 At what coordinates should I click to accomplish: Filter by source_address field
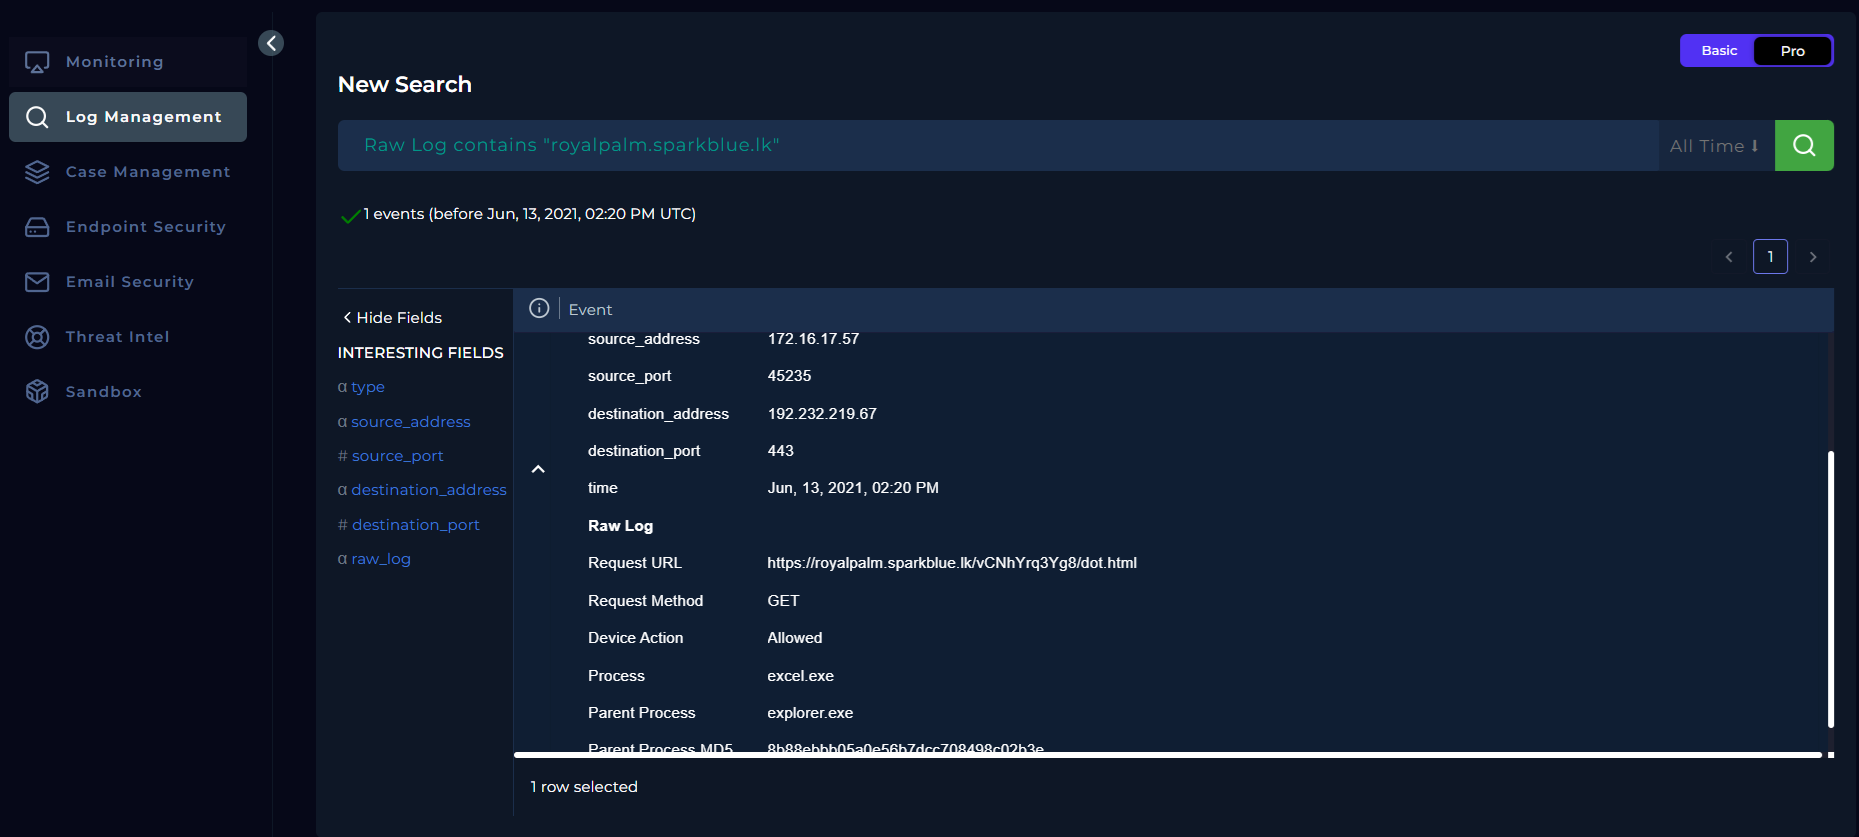pos(410,422)
